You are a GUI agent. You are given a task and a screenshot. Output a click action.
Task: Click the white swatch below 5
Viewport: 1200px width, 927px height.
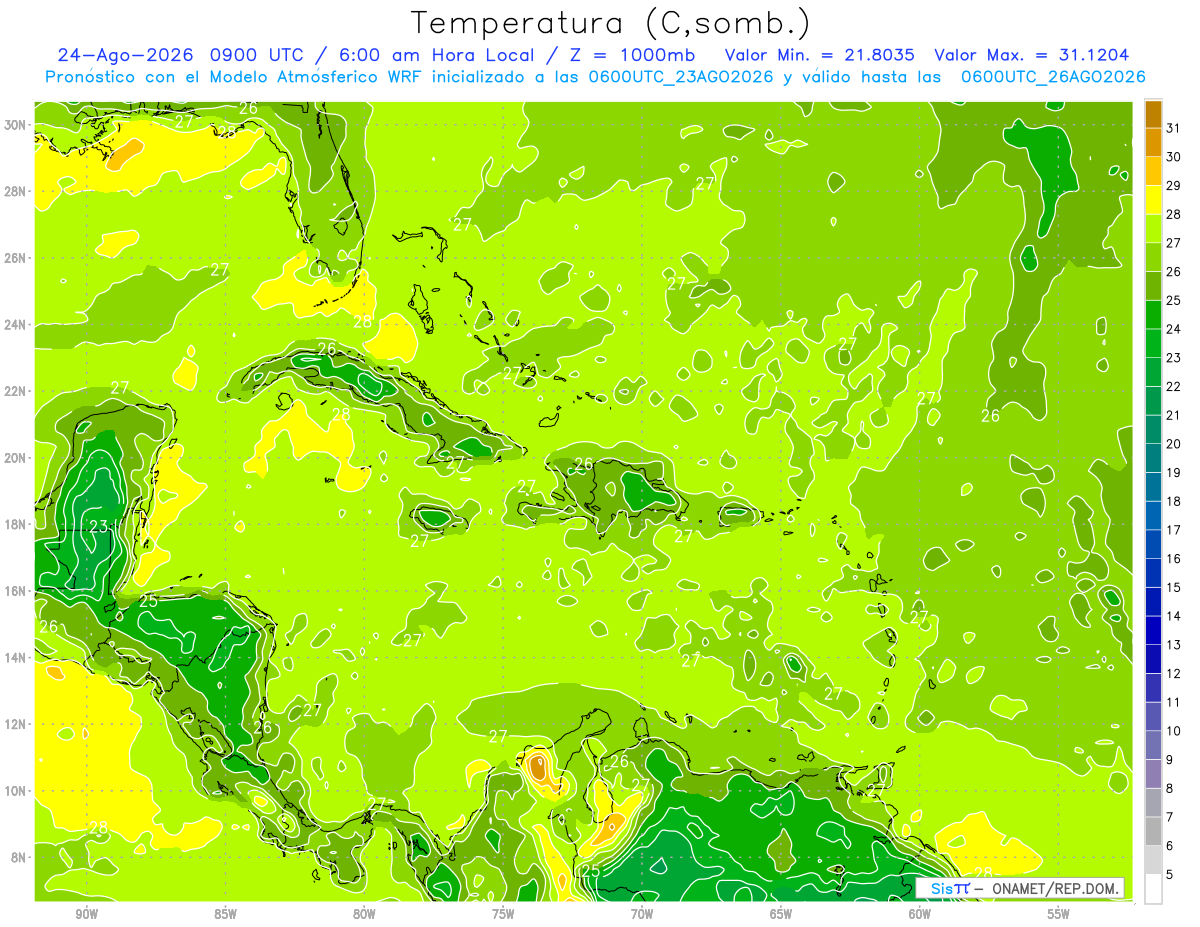1153,888
